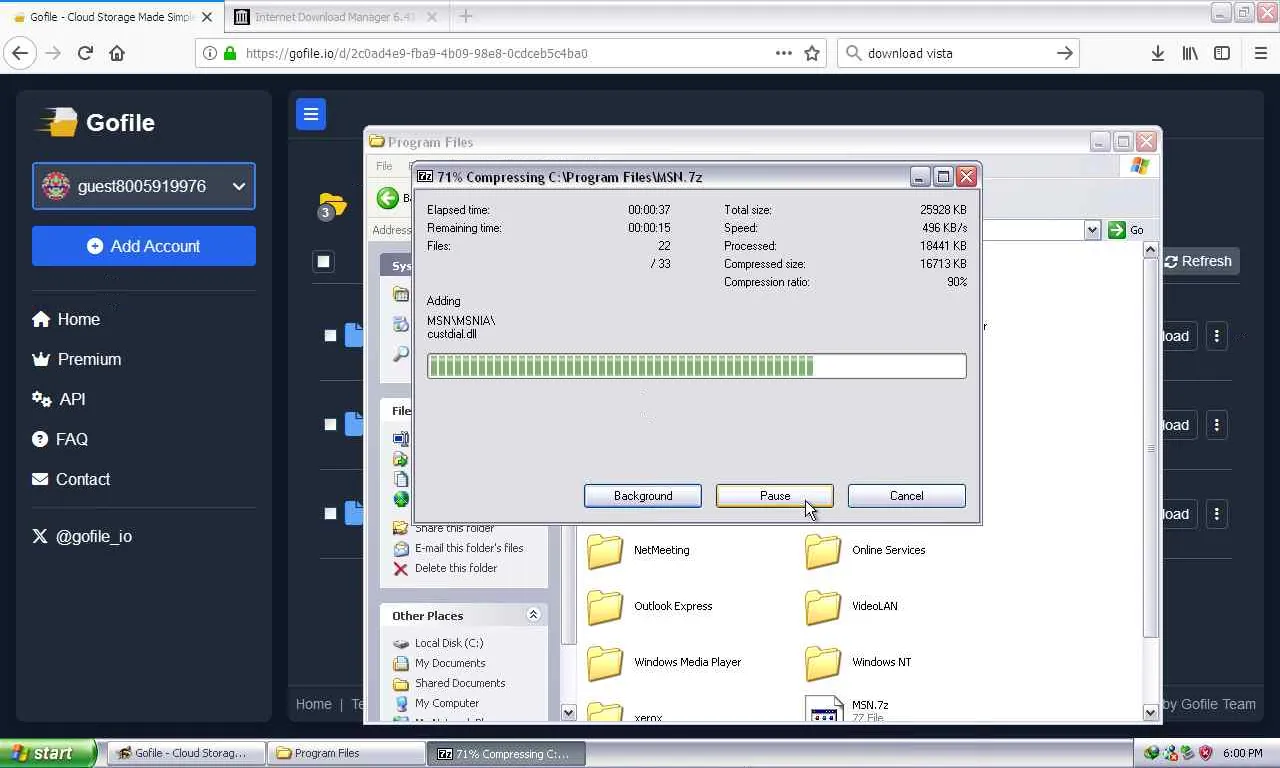Open FAQ in the Gofile sidebar
This screenshot has width=1280, height=768.
(60, 439)
